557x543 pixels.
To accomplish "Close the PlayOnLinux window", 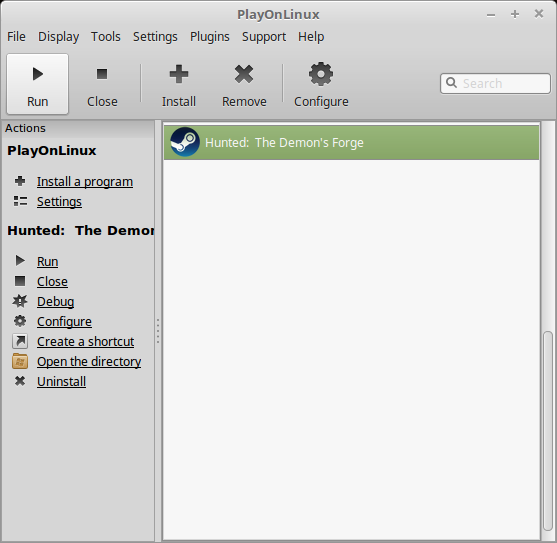I will [x=539, y=13].
